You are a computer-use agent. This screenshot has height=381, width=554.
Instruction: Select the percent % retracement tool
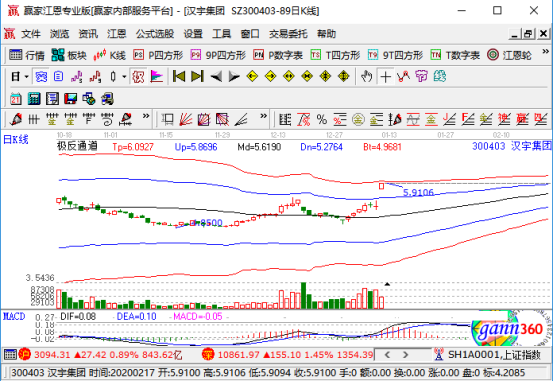(x=322, y=120)
